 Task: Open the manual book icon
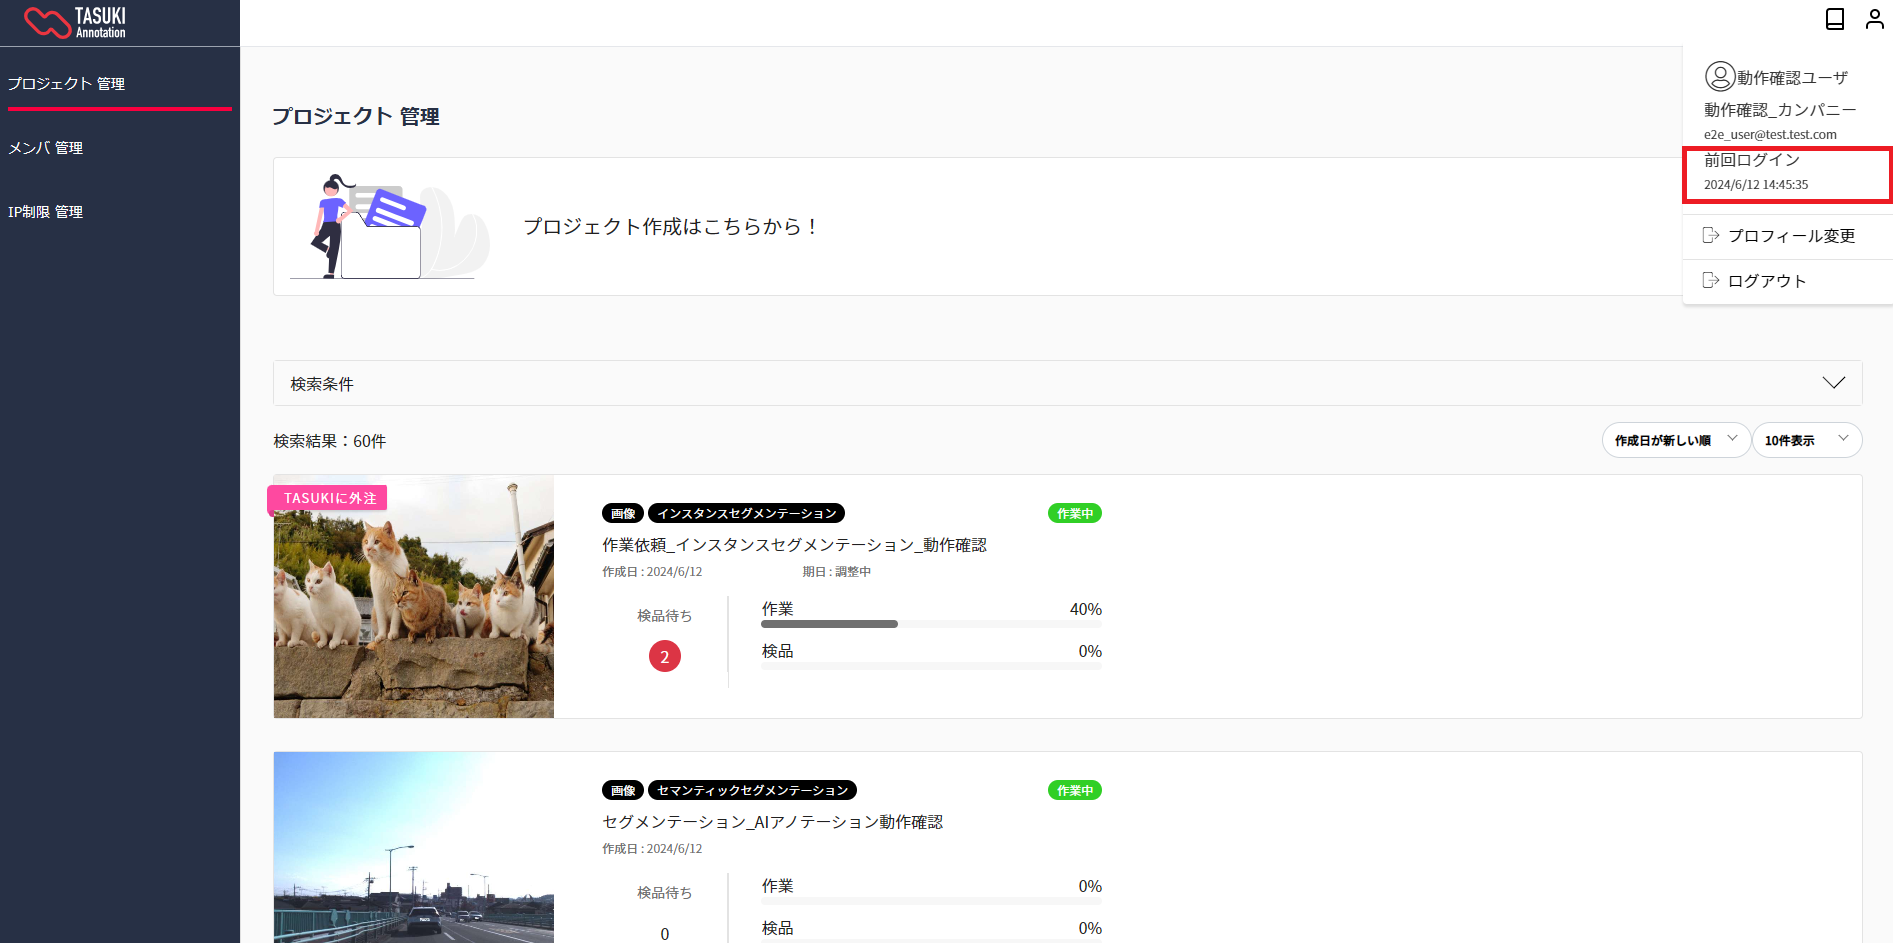click(1835, 19)
